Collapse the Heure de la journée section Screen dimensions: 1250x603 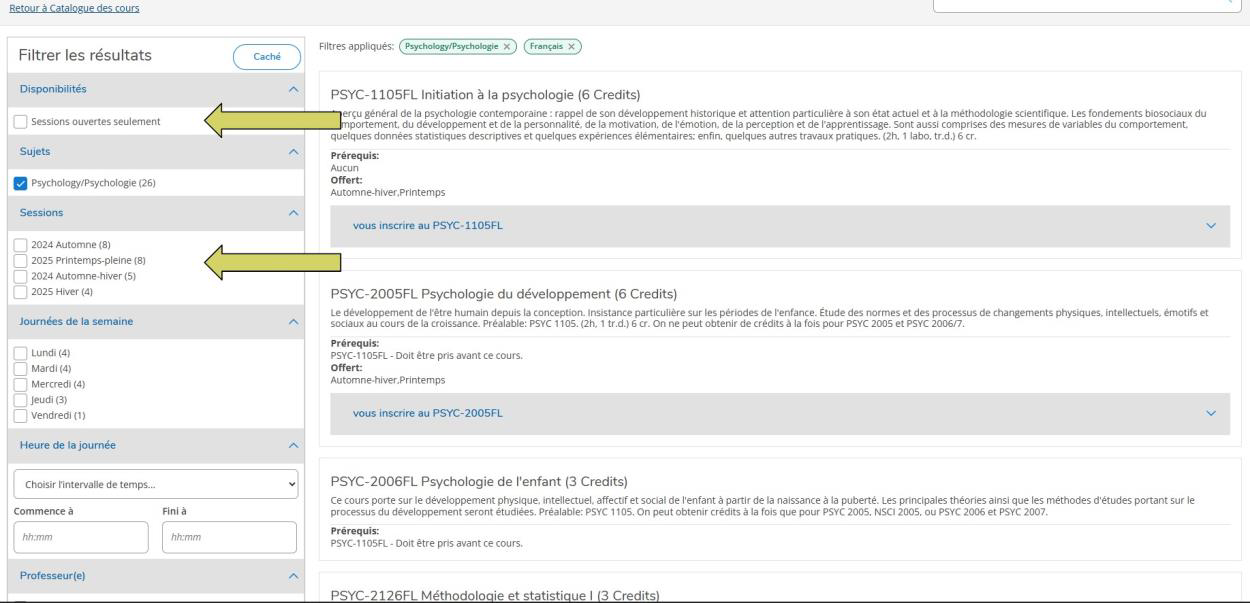click(x=293, y=445)
